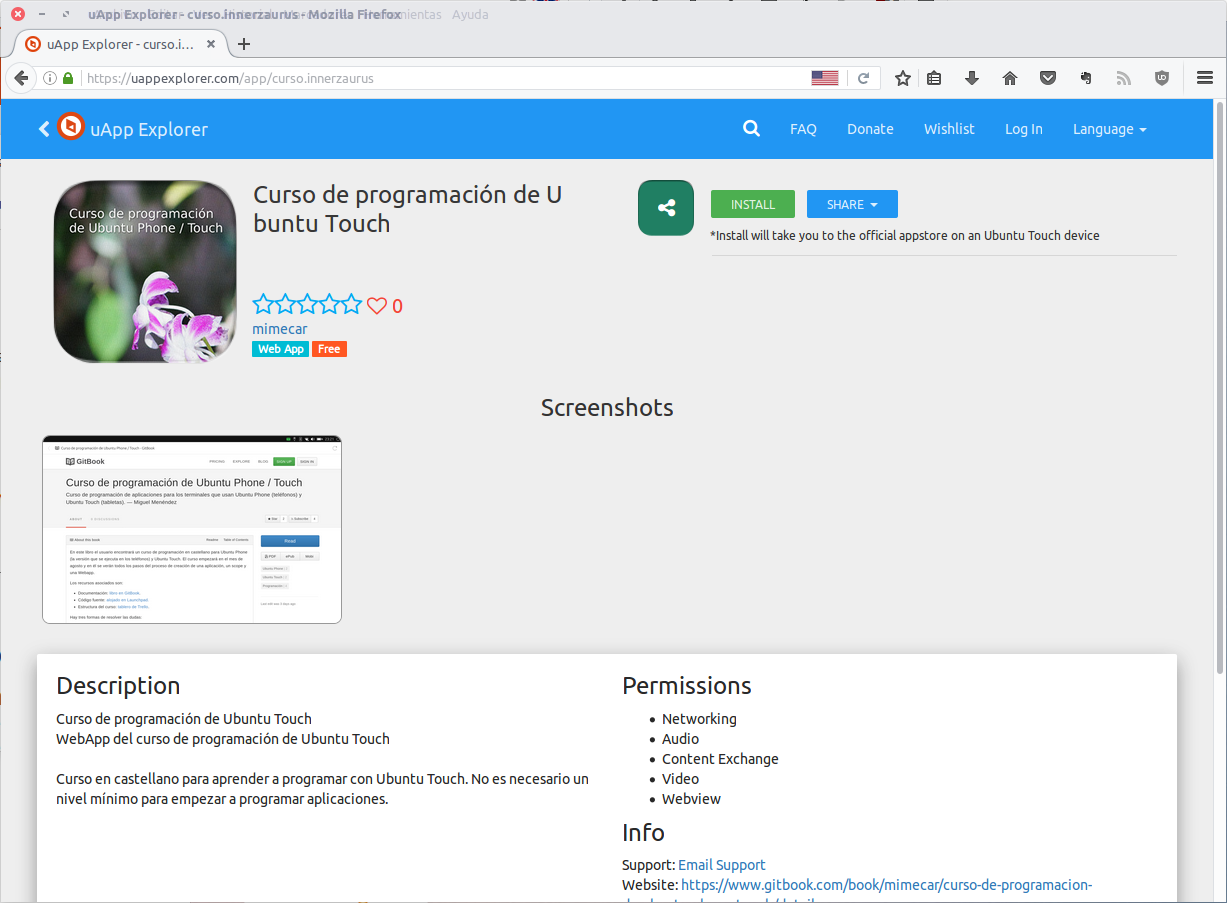The width and height of the screenshot is (1227, 903).
Task: Click the Content Exchange permission item
Action: pyautogui.click(x=720, y=759)
